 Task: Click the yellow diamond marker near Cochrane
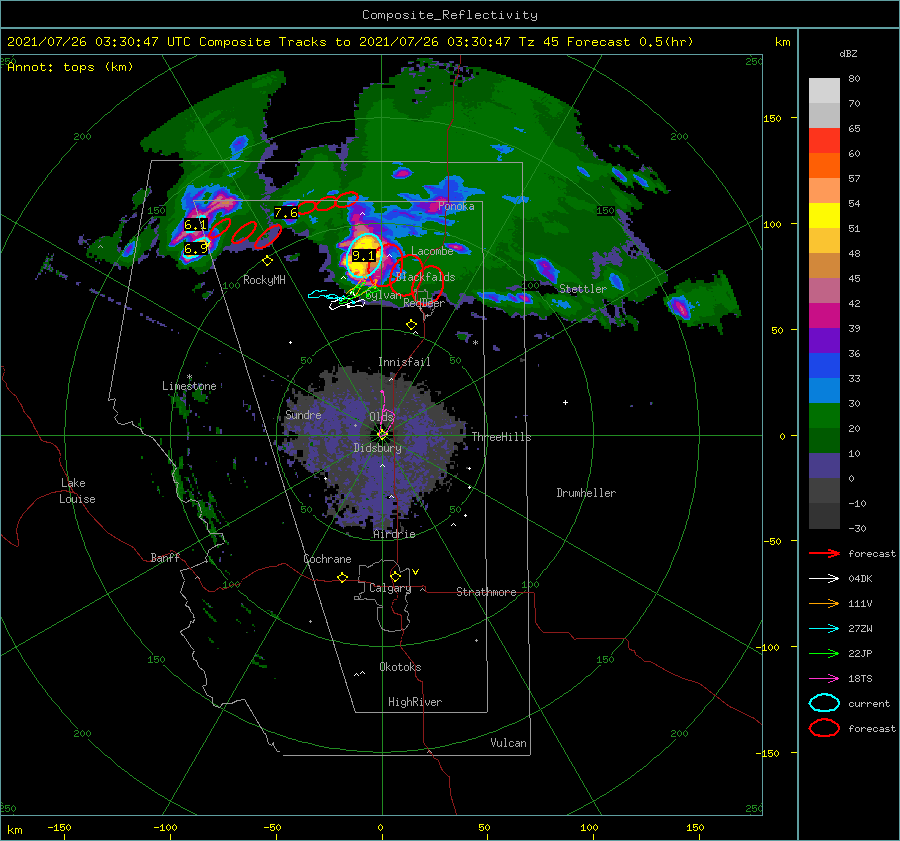[343, 577]
